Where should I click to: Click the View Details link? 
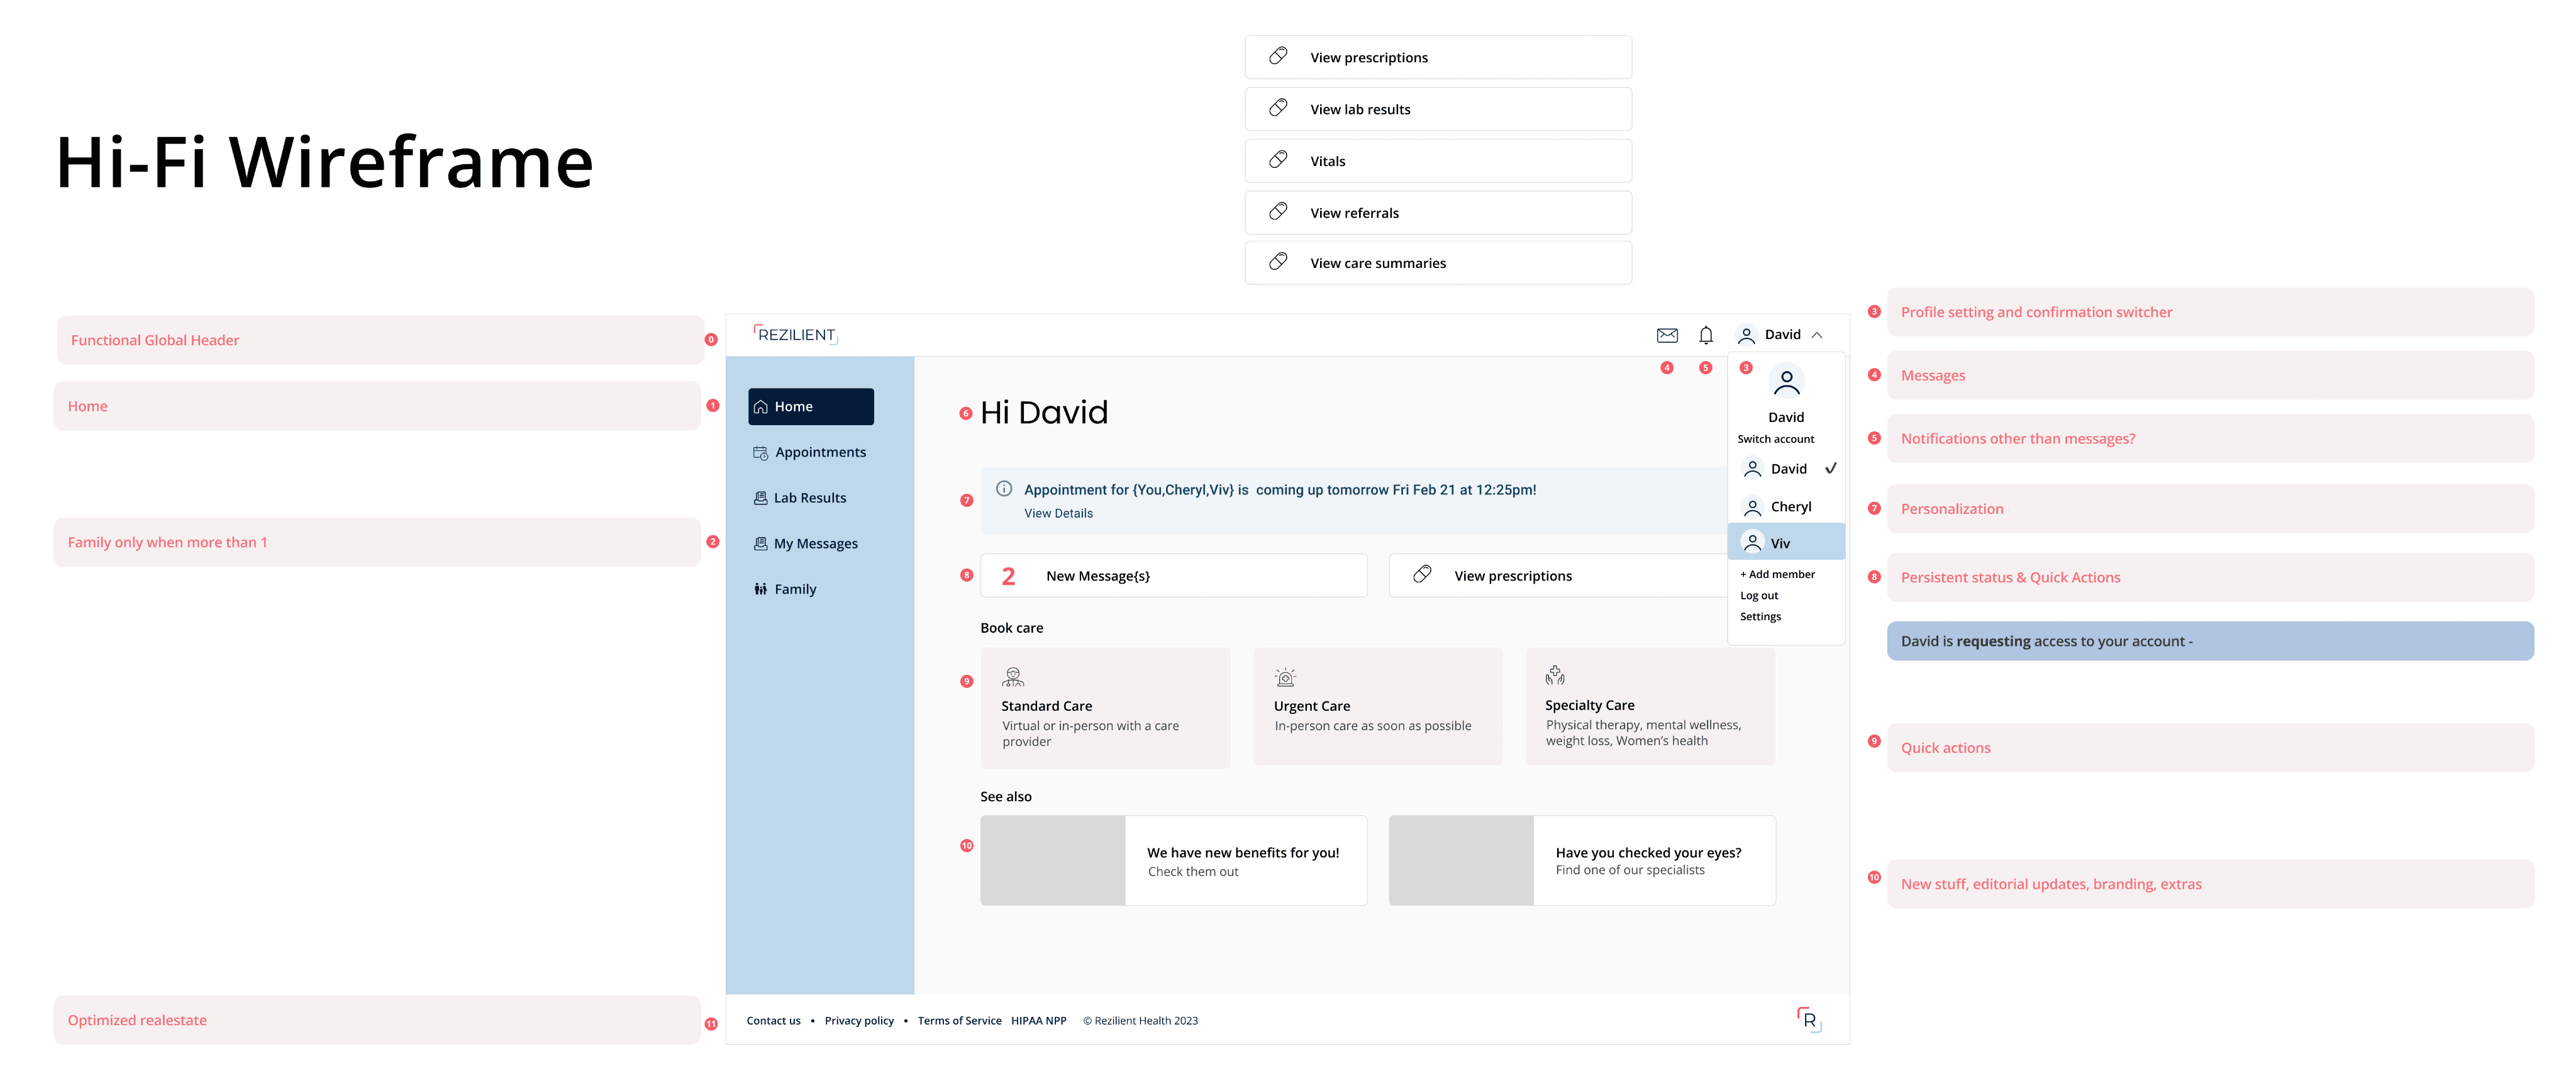1058,513
